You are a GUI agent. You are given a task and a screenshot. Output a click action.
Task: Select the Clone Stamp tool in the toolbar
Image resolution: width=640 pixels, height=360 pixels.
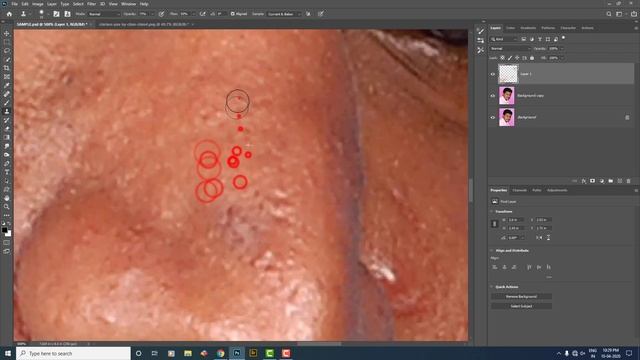tap(7, 111)
